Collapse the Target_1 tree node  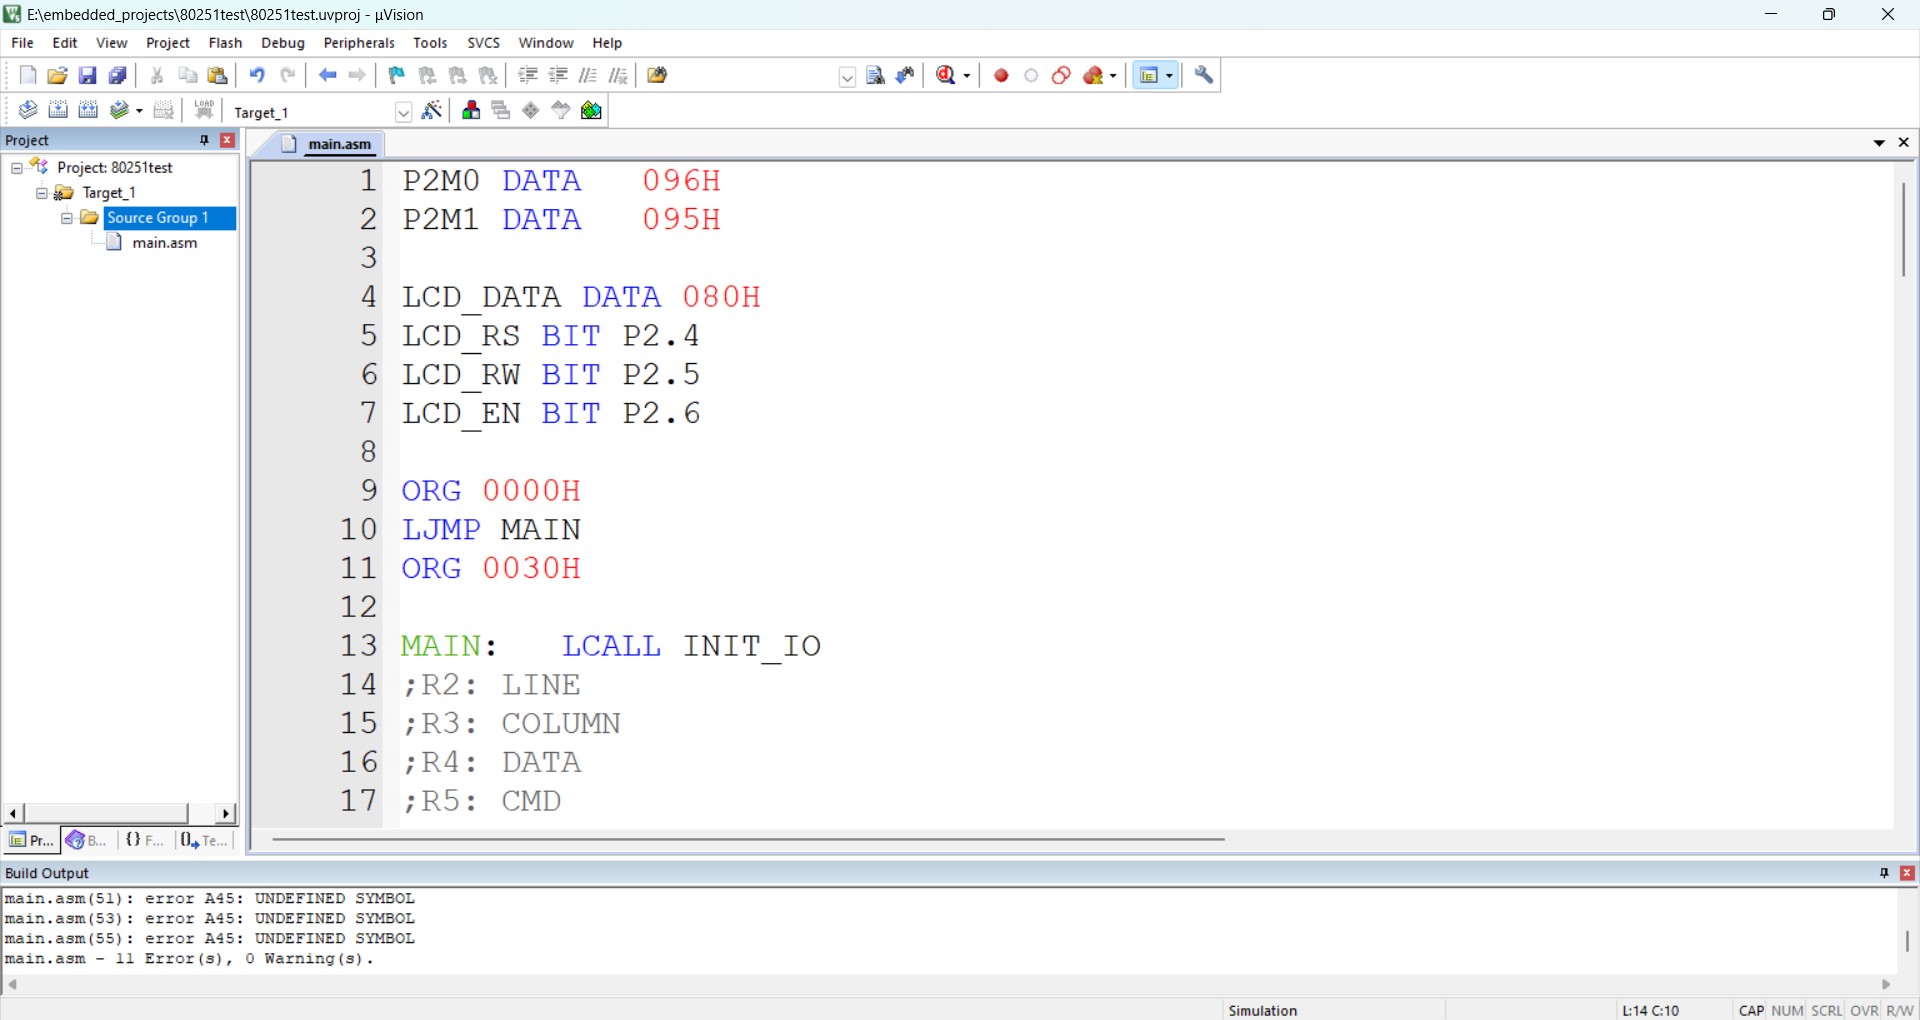pyautogui.click(x=42, y=194)
